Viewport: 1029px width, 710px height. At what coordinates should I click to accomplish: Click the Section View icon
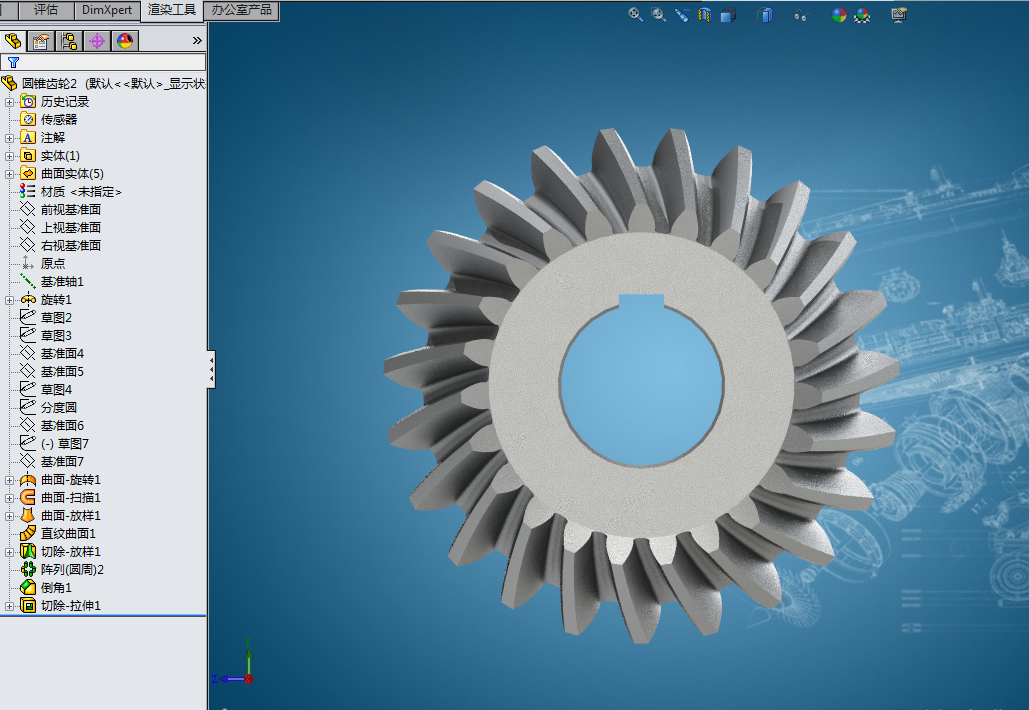pos(704,14)
